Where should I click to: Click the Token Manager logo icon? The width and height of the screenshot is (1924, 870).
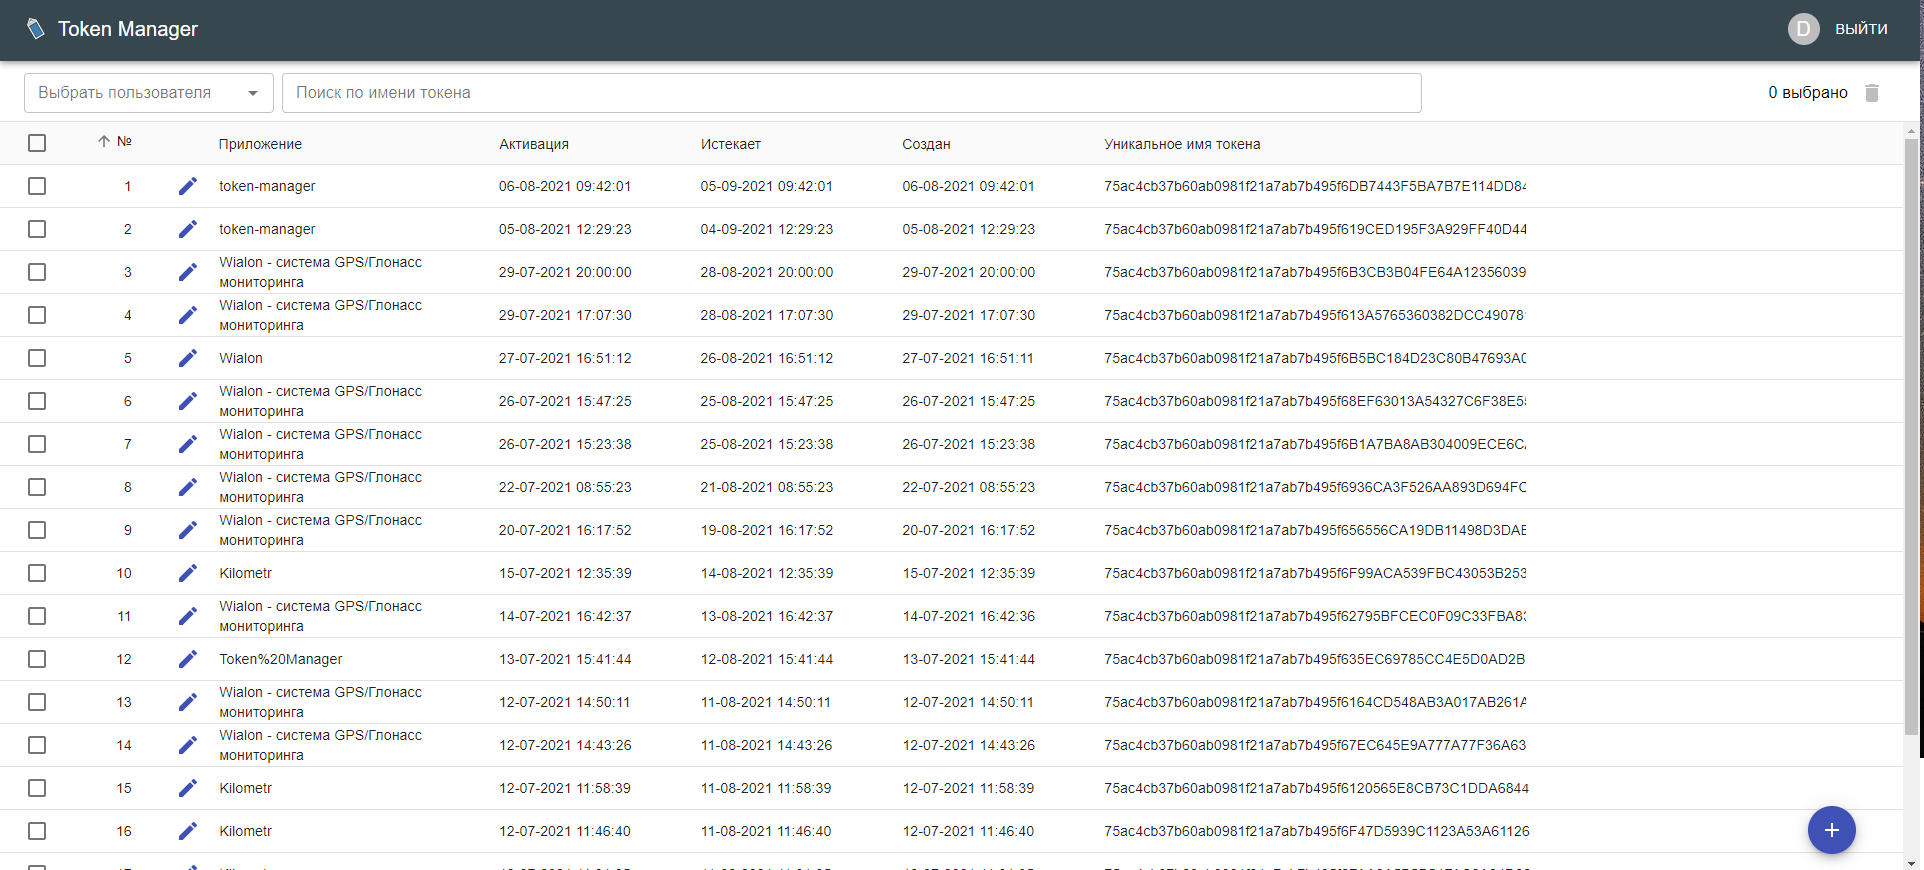click(x=36, y=29)
